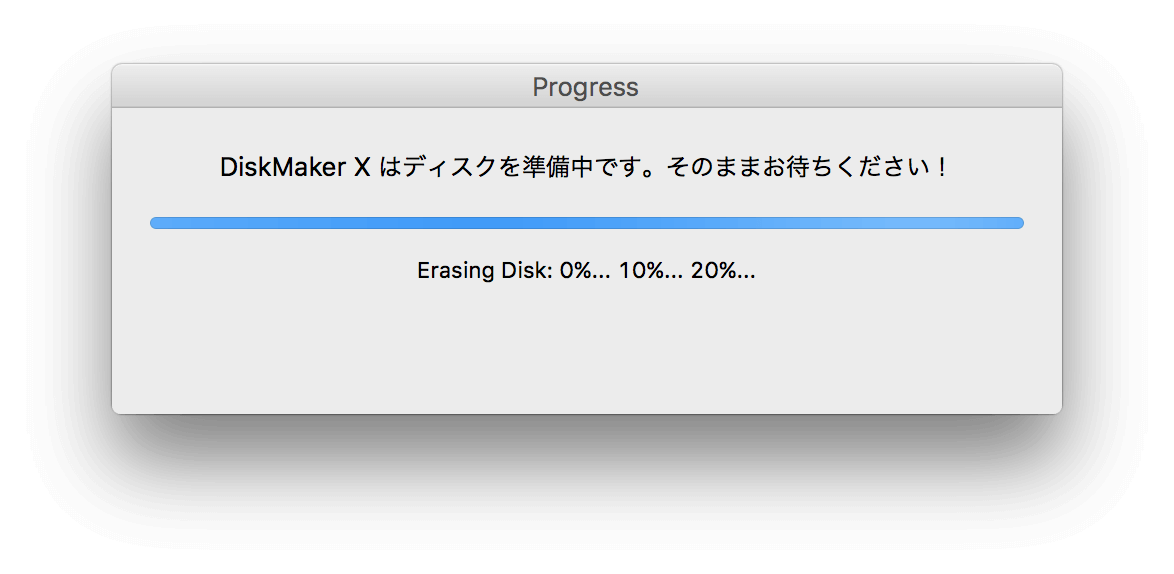Select the "DiskMaker X" text in message
Image resolution: width=1174 pixels, height=574 pixels.
[x=295, y=168]
